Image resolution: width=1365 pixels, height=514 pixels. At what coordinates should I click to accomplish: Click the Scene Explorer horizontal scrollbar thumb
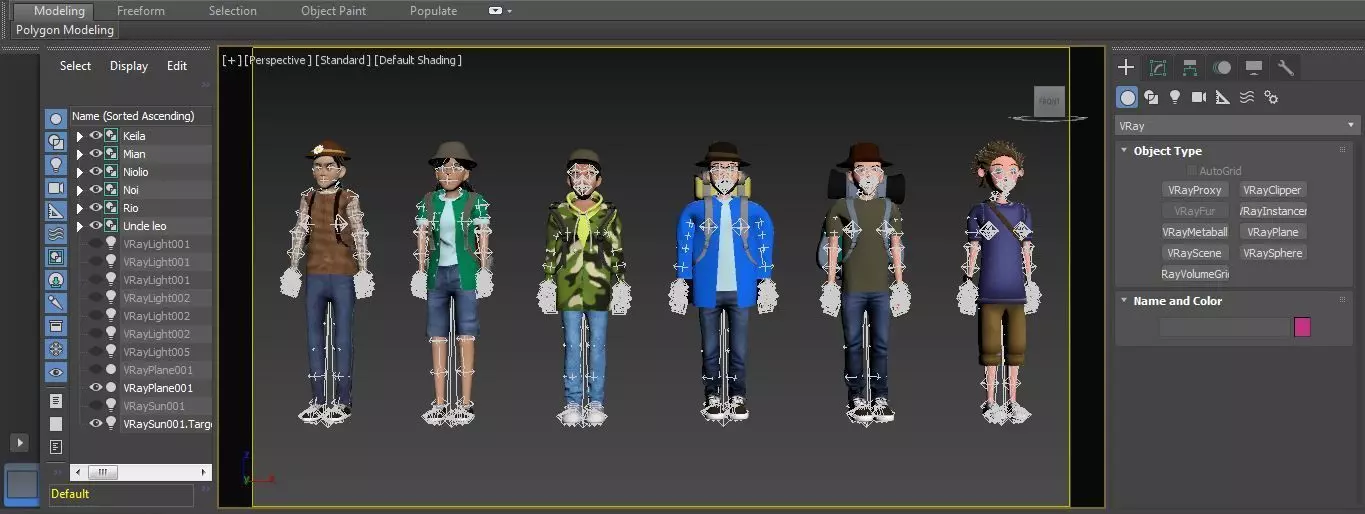tap(103, 472)
